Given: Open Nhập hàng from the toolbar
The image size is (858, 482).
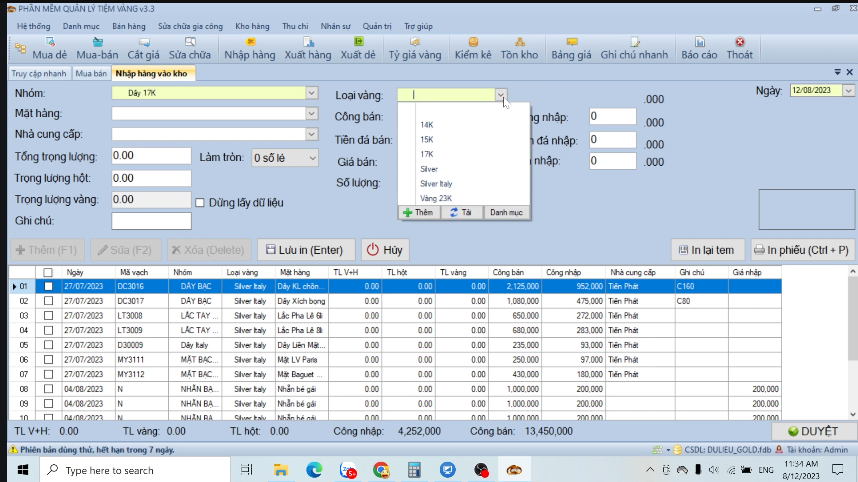Looking at the screenshot, I should pyautogui.click(x=250, y=48).
